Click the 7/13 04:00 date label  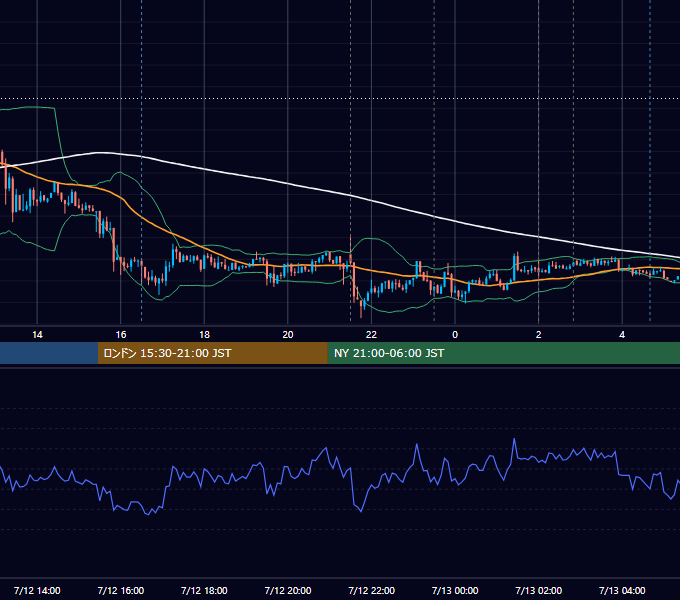(x=622, y=590)
